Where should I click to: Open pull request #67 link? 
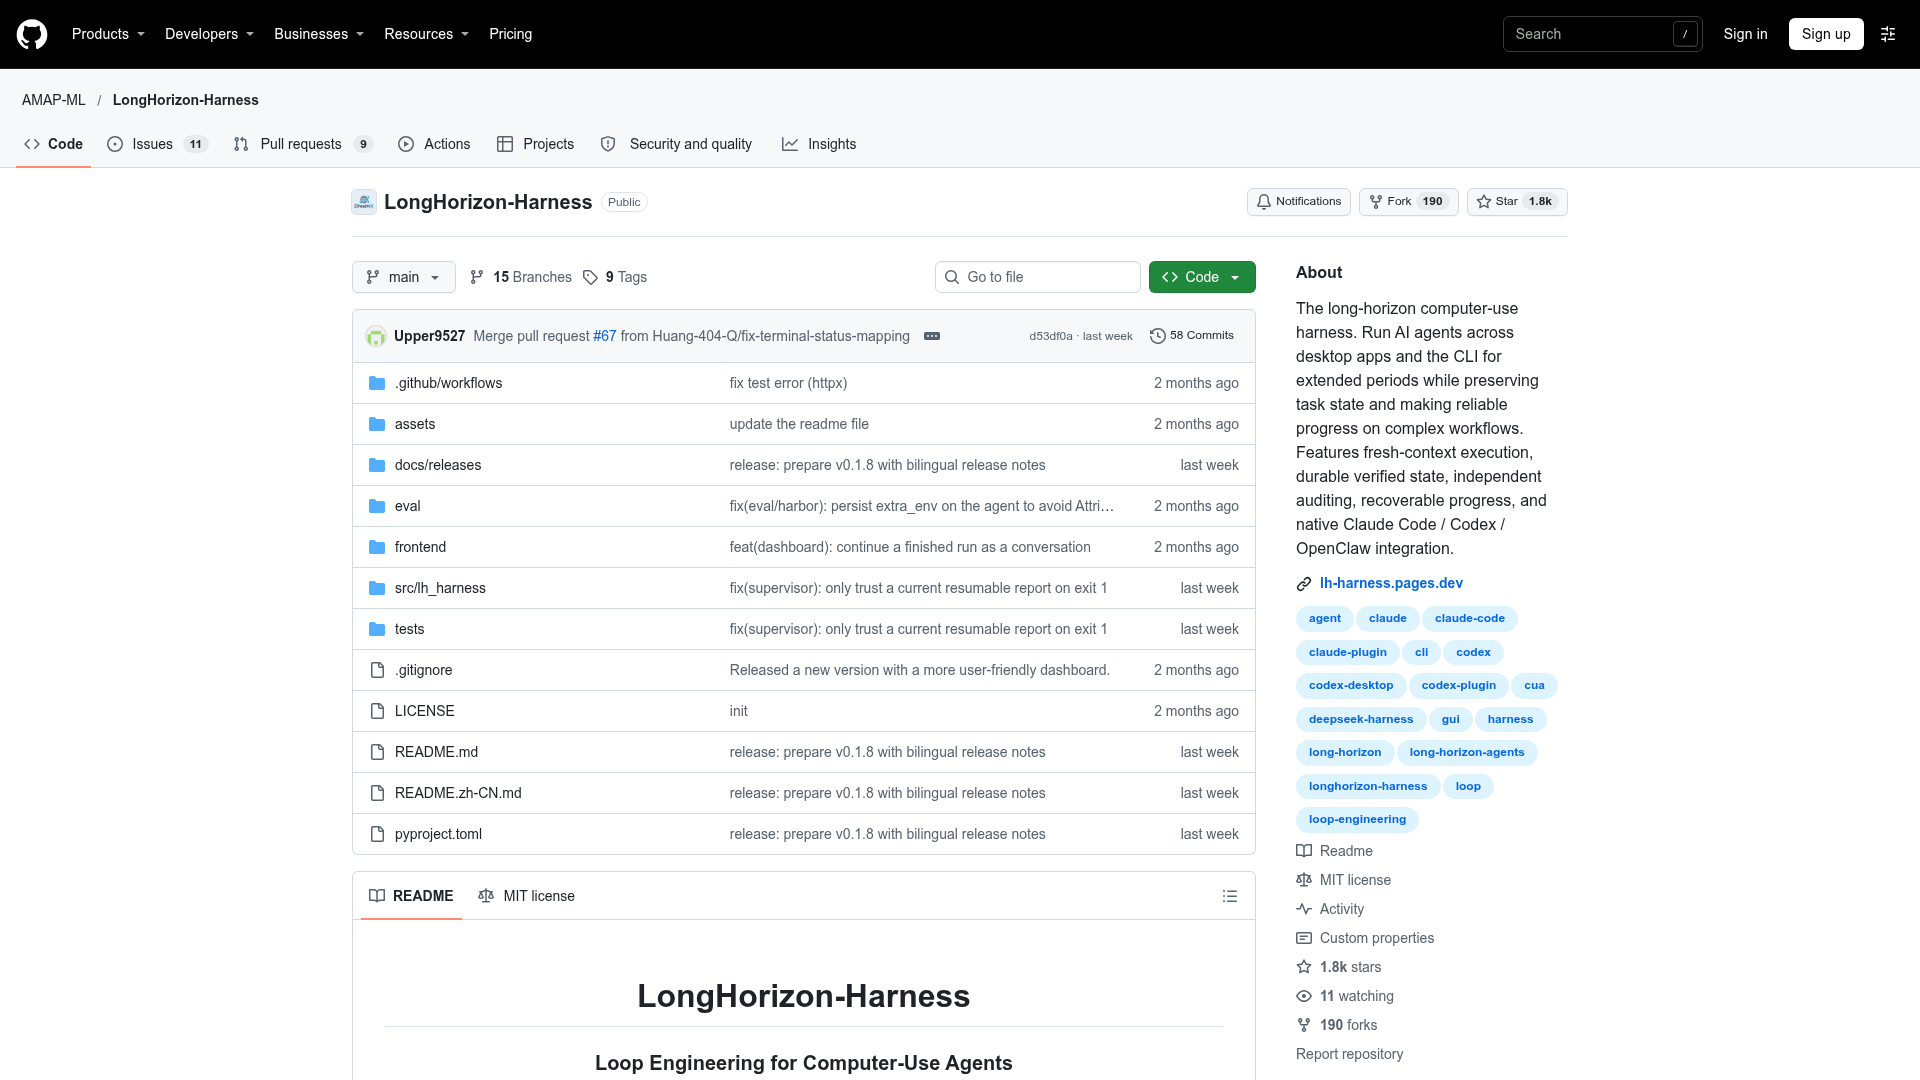(604, 336)
